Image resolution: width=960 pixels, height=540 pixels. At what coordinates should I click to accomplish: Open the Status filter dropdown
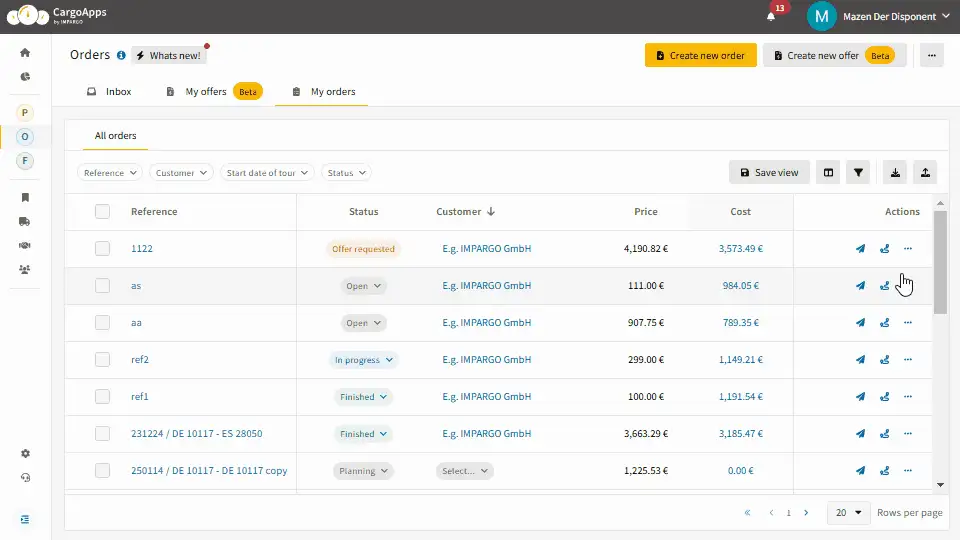click(346, 173)
